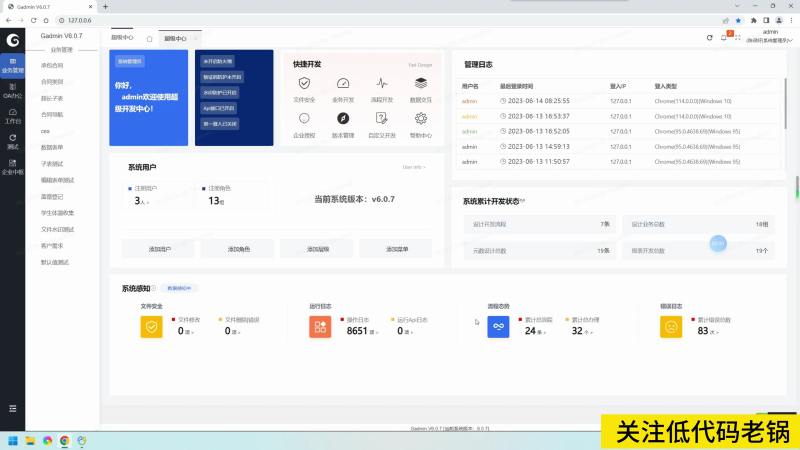Click the Api tag on dark blue card
The image size is (800, 450).
[x=218, y=108]
